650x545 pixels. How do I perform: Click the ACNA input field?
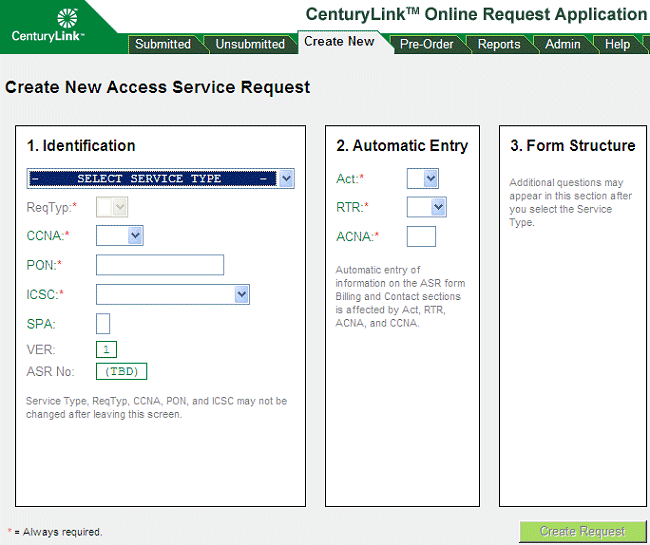coord(421,236)
